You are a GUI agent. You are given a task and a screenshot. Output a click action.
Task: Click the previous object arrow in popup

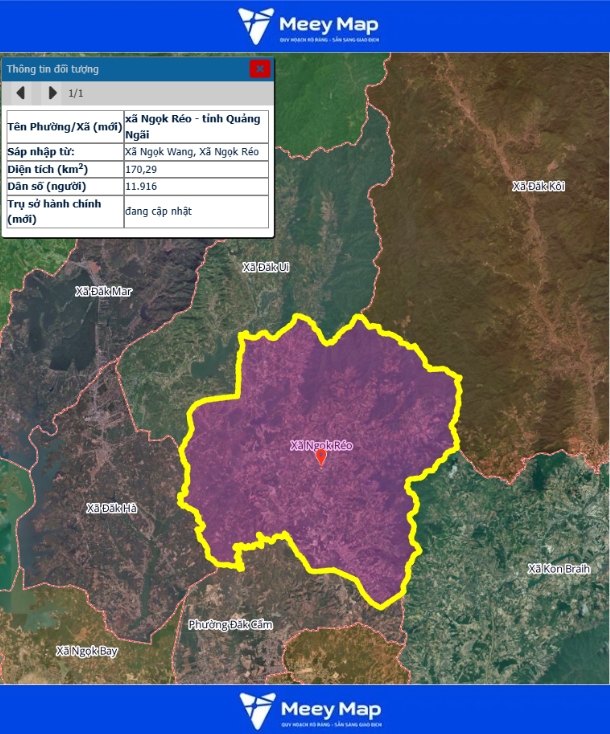tap(20, 93)
